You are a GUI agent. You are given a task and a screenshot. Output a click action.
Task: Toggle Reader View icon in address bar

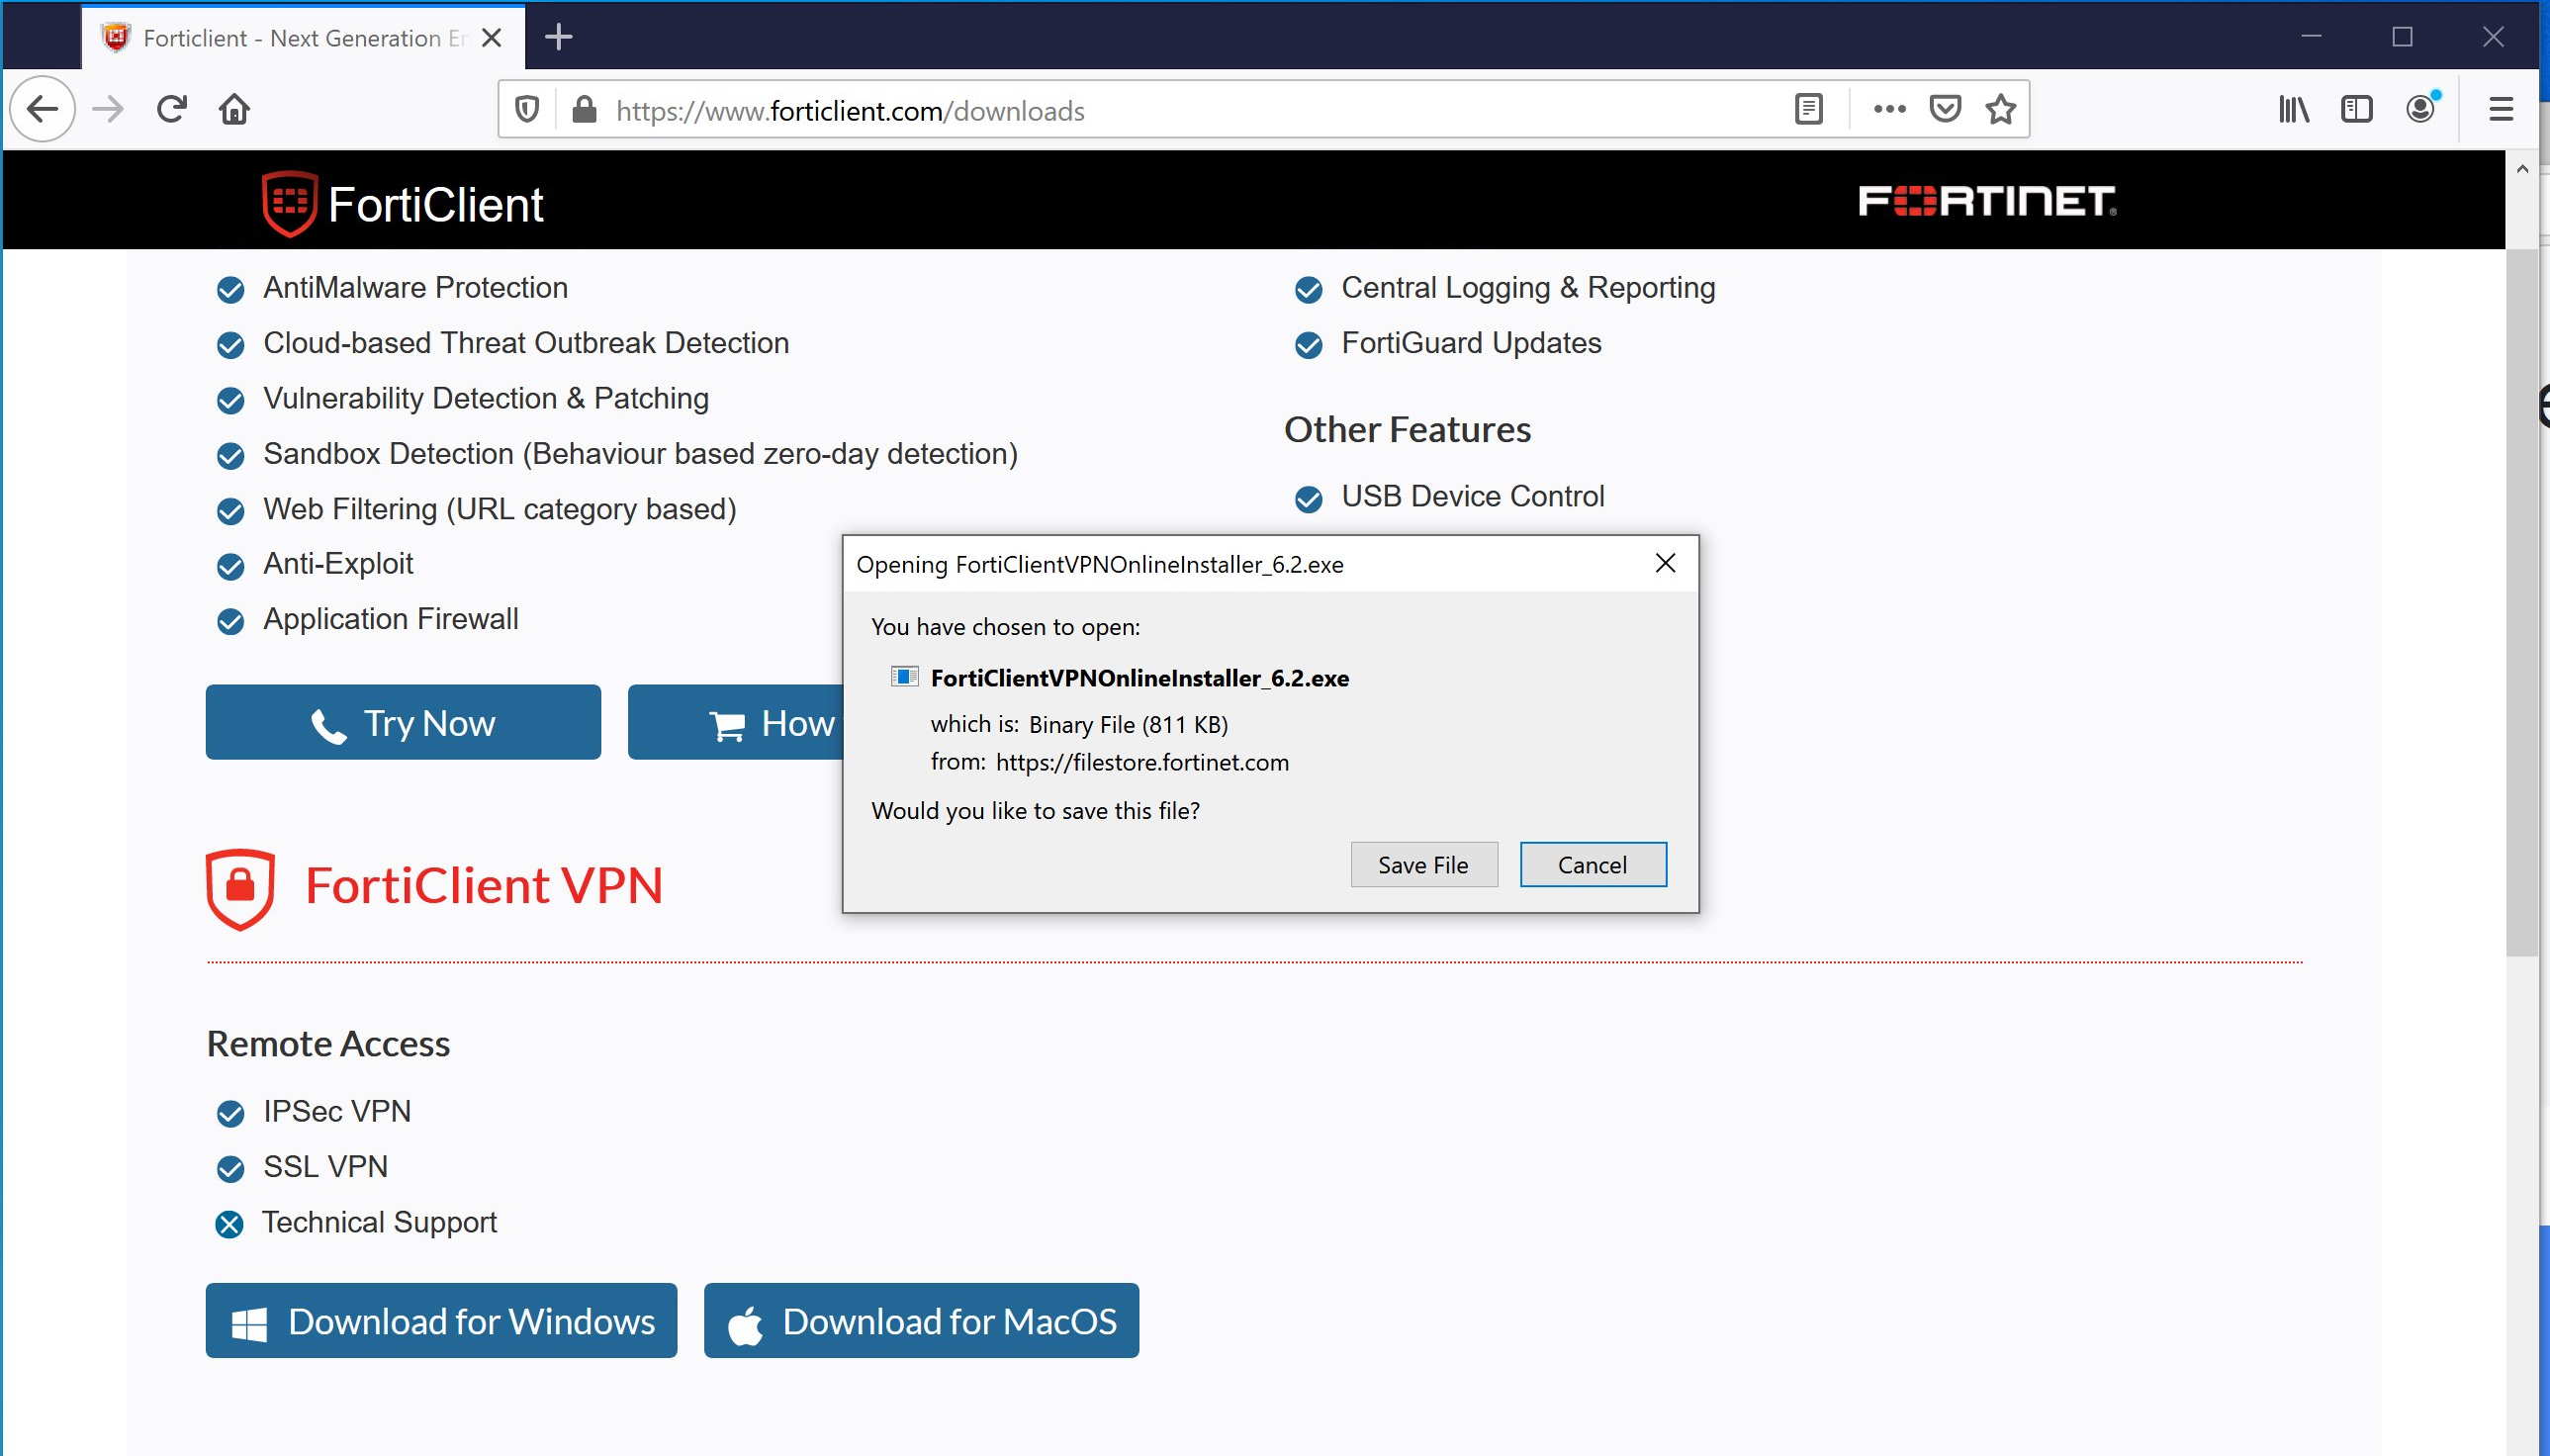[x=1808, y=109]
